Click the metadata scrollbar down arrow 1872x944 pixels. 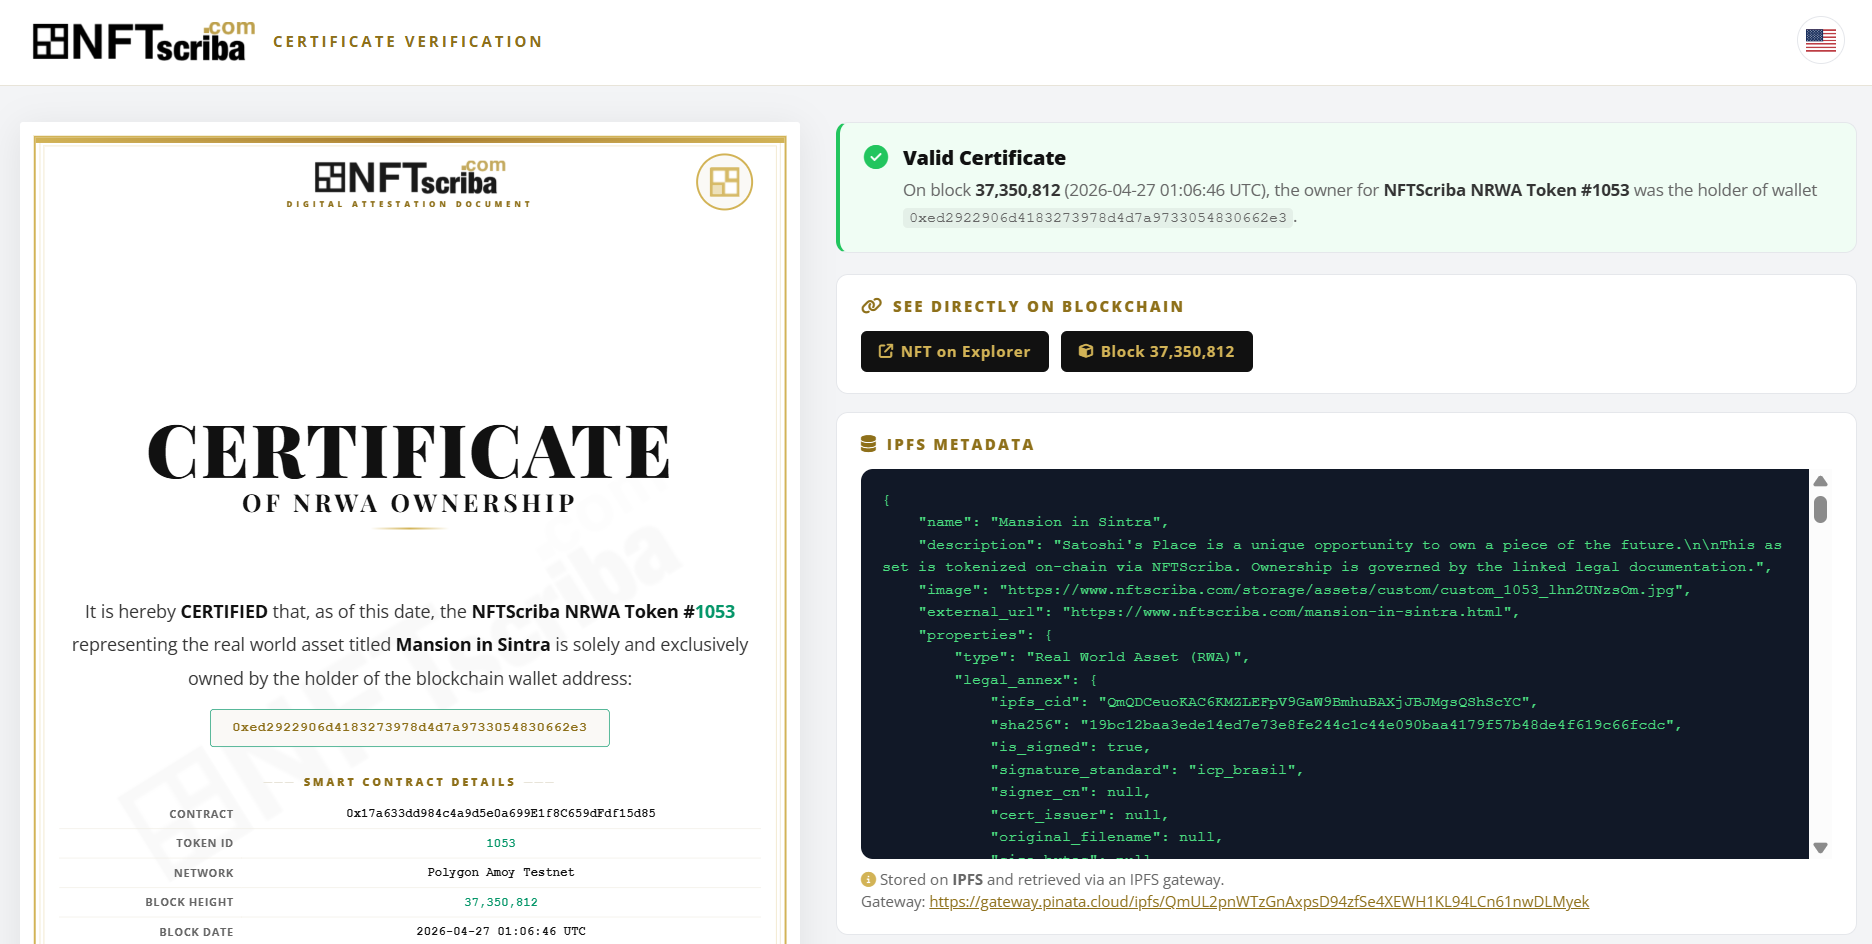(1821, 848)
